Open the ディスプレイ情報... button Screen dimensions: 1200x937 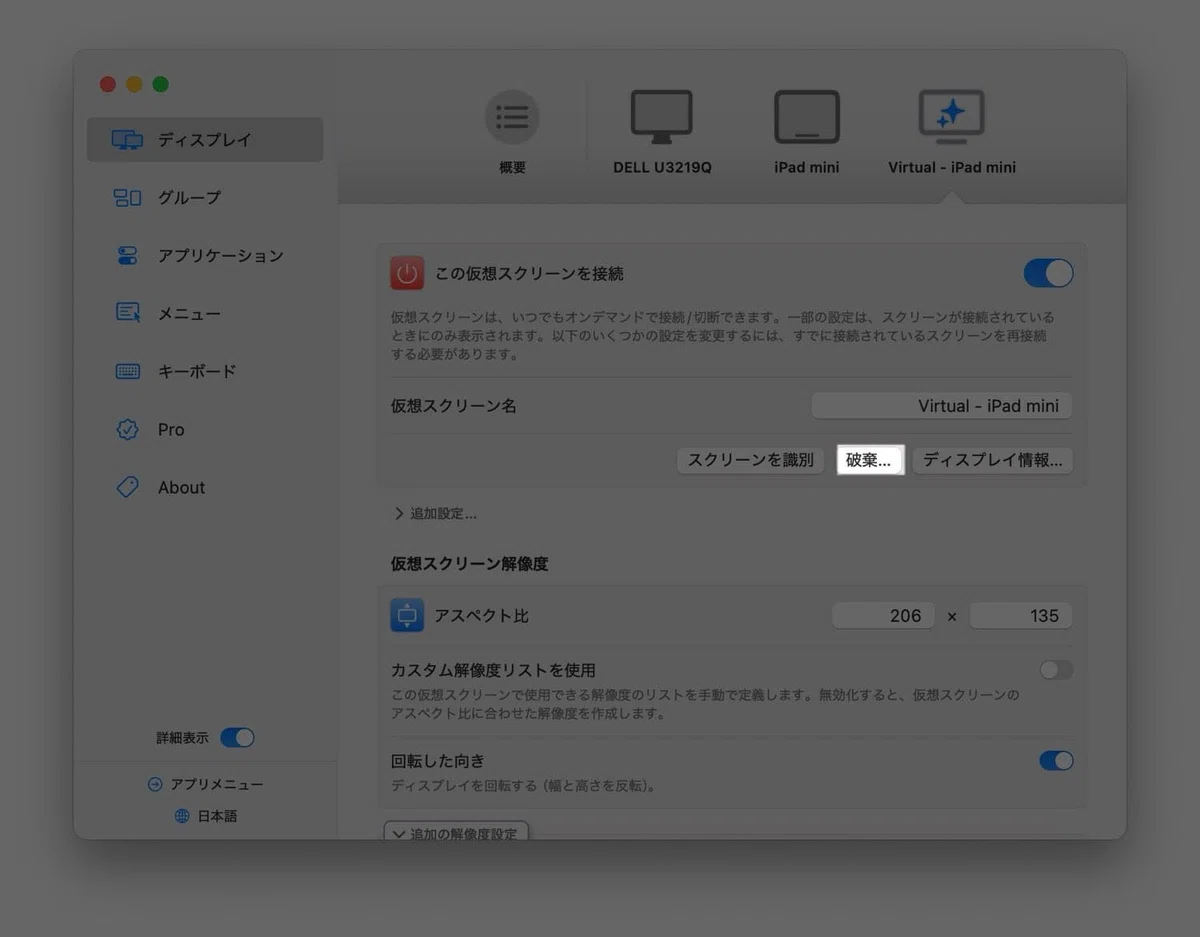pyautogui.click(x=993, y=461)
